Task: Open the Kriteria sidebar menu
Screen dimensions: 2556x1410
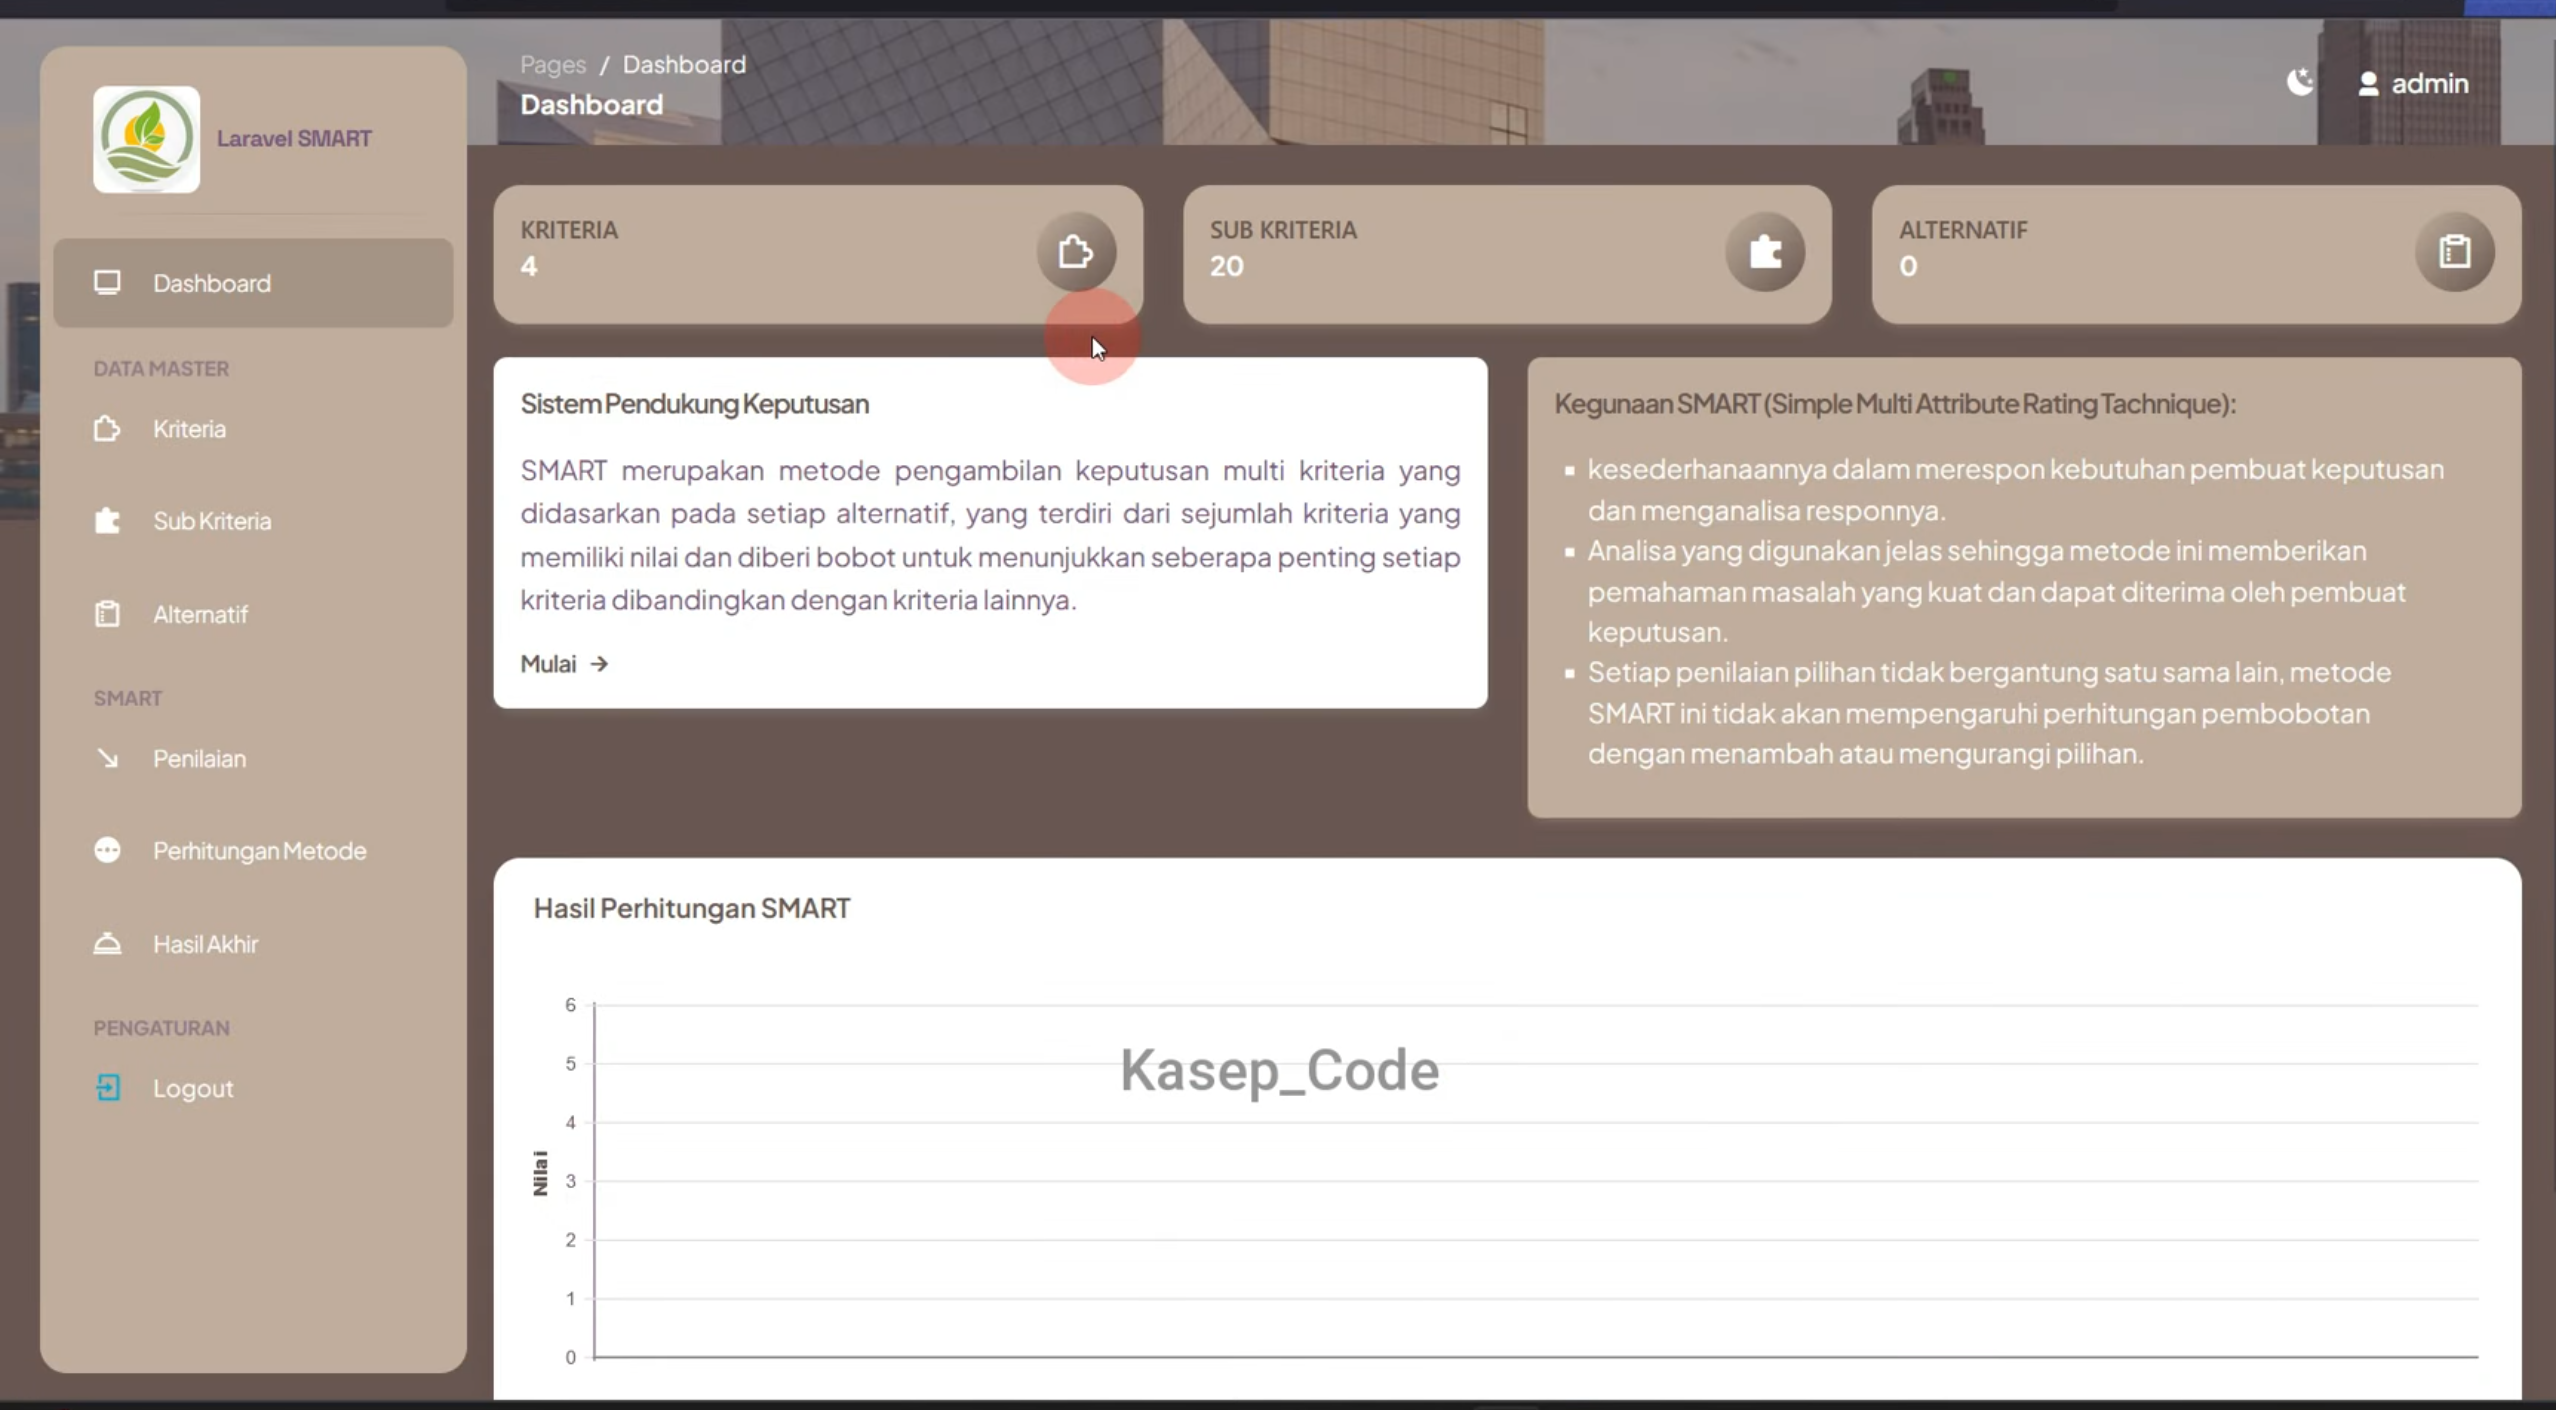Action: (253, 429)
